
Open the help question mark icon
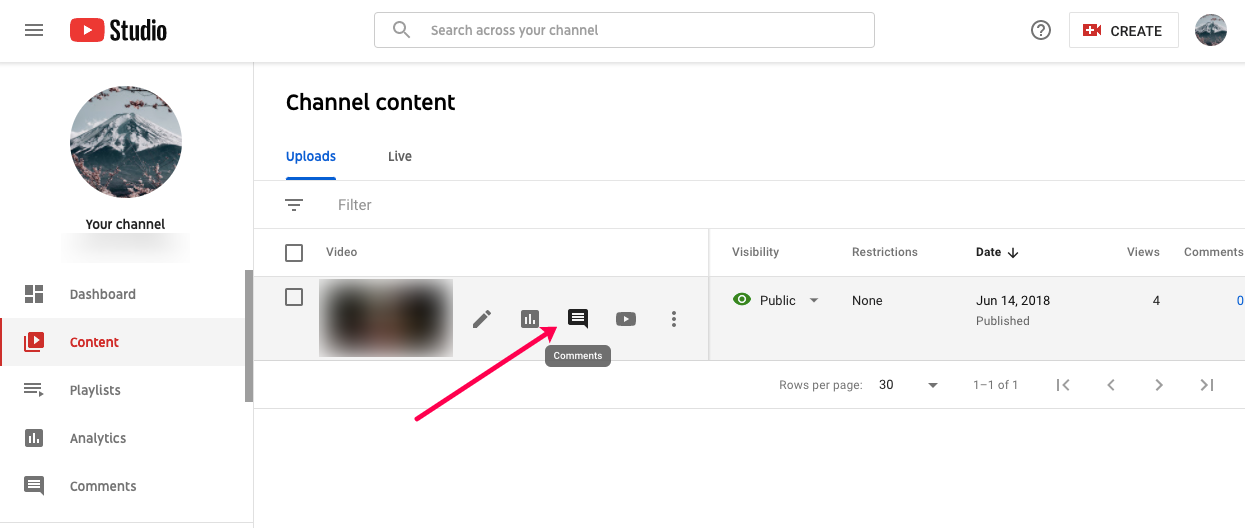pos(1041,30)
